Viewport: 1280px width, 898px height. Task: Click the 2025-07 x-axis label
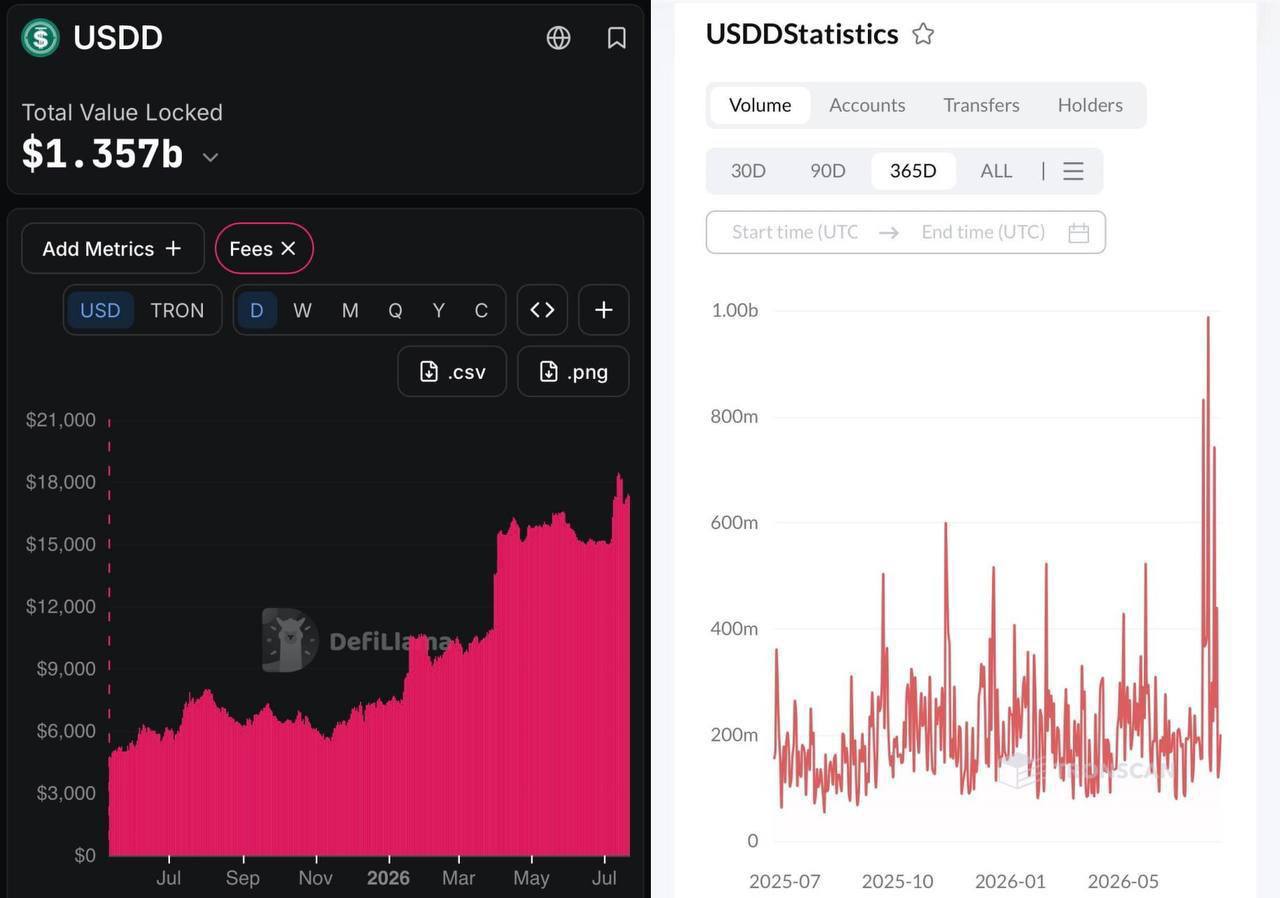tap(785, 881)
